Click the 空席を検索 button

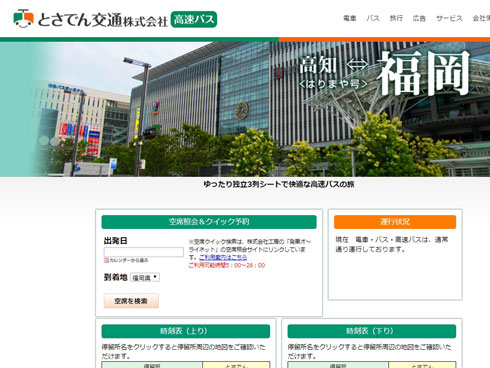[x=131, y=301]
